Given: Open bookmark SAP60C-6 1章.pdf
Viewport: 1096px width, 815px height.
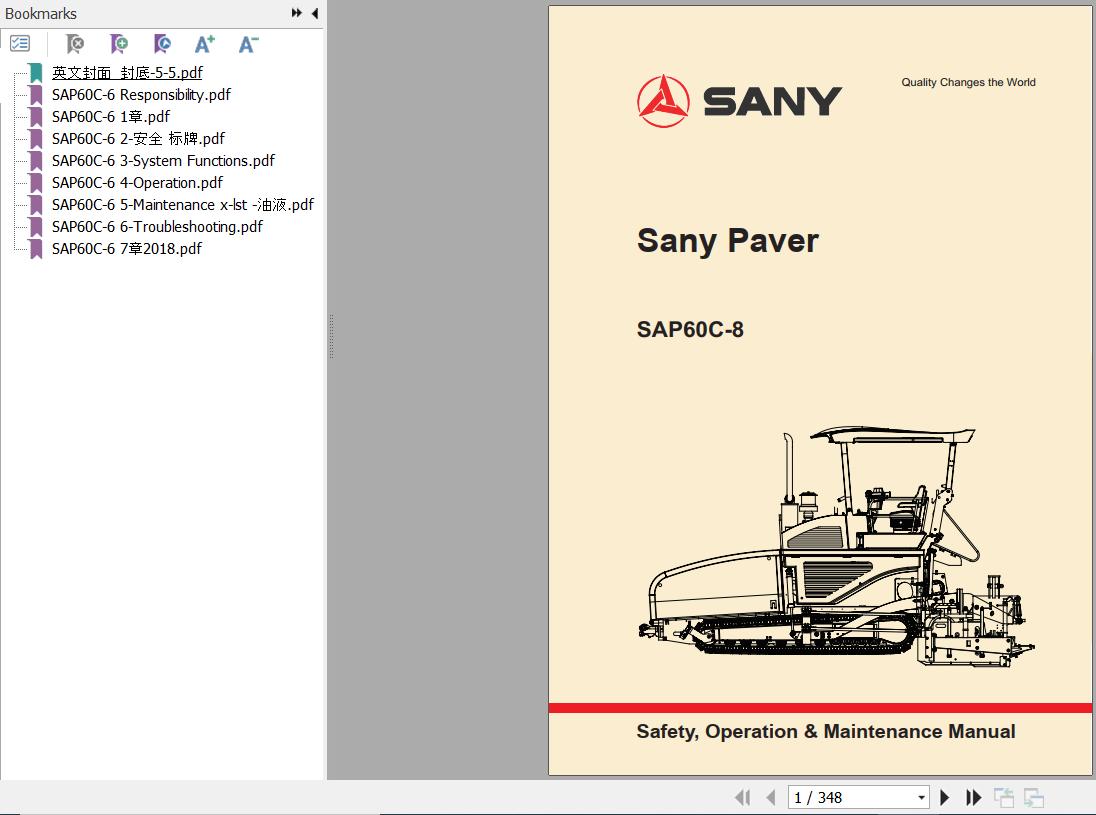Looking at the screenshot, I should pyautogui.click(x=110, y=117).
